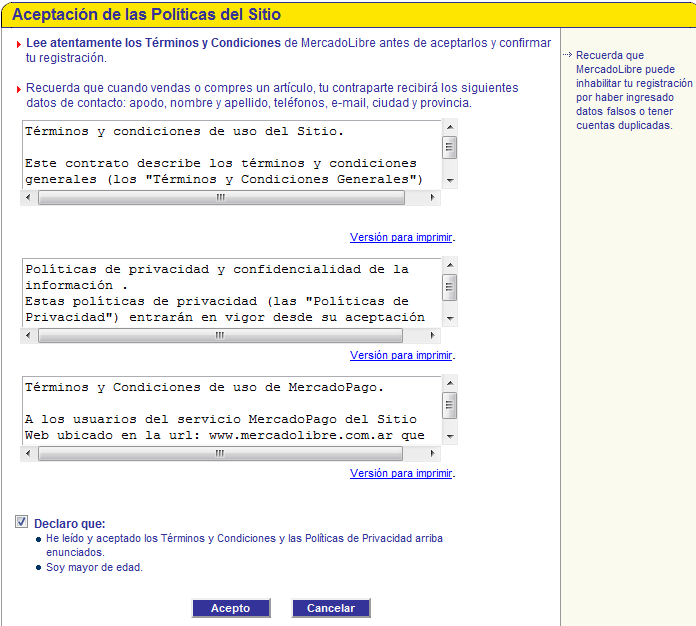Viewport: 696px width, 626px height.
Task: Click up arrow of Términos del Sitio vertical scrollbar
Action: coord(450,127)
